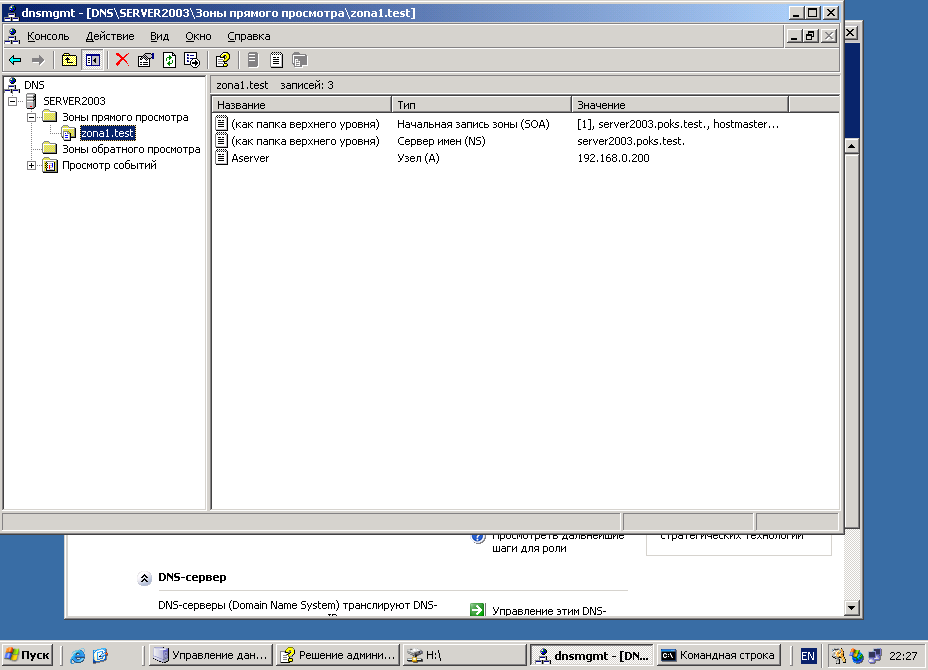Click the New Zone toolbar icon

click(x=299, y=60)
